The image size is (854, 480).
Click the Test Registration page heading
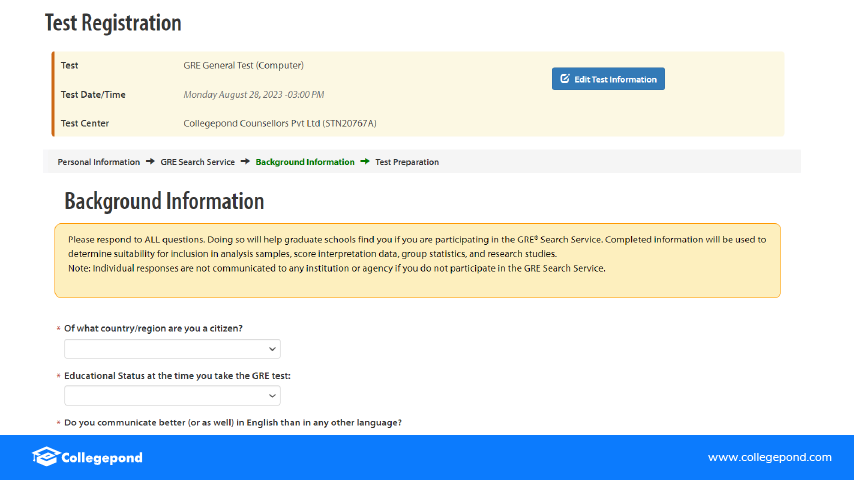click(113, 22)
